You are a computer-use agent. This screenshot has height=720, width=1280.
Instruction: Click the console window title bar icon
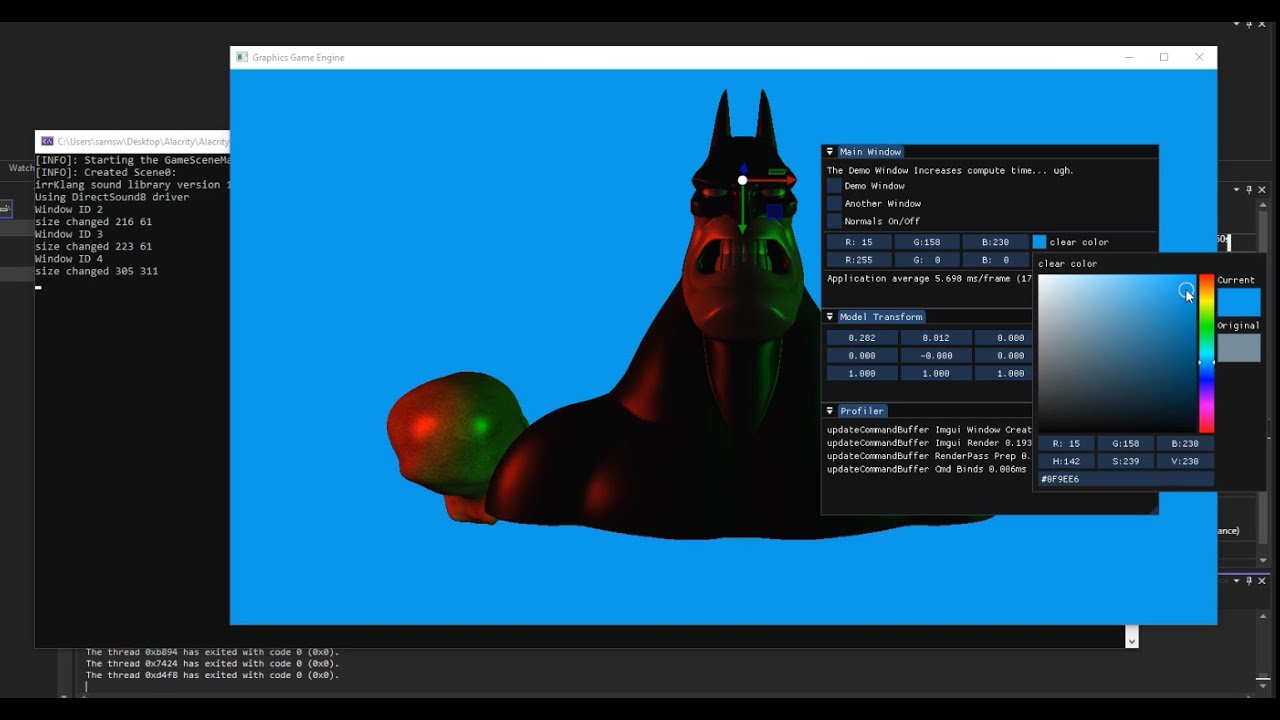pyautogui.click(x=47, y=142)
